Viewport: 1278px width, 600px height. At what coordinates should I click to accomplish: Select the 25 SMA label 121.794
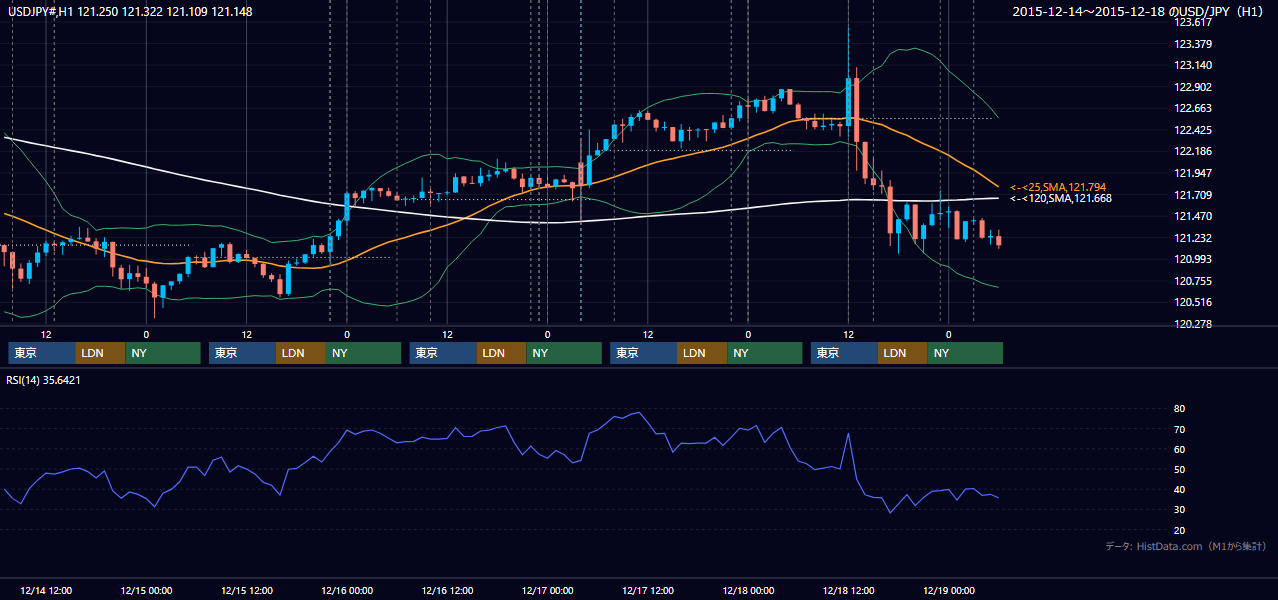[1057, 187]
